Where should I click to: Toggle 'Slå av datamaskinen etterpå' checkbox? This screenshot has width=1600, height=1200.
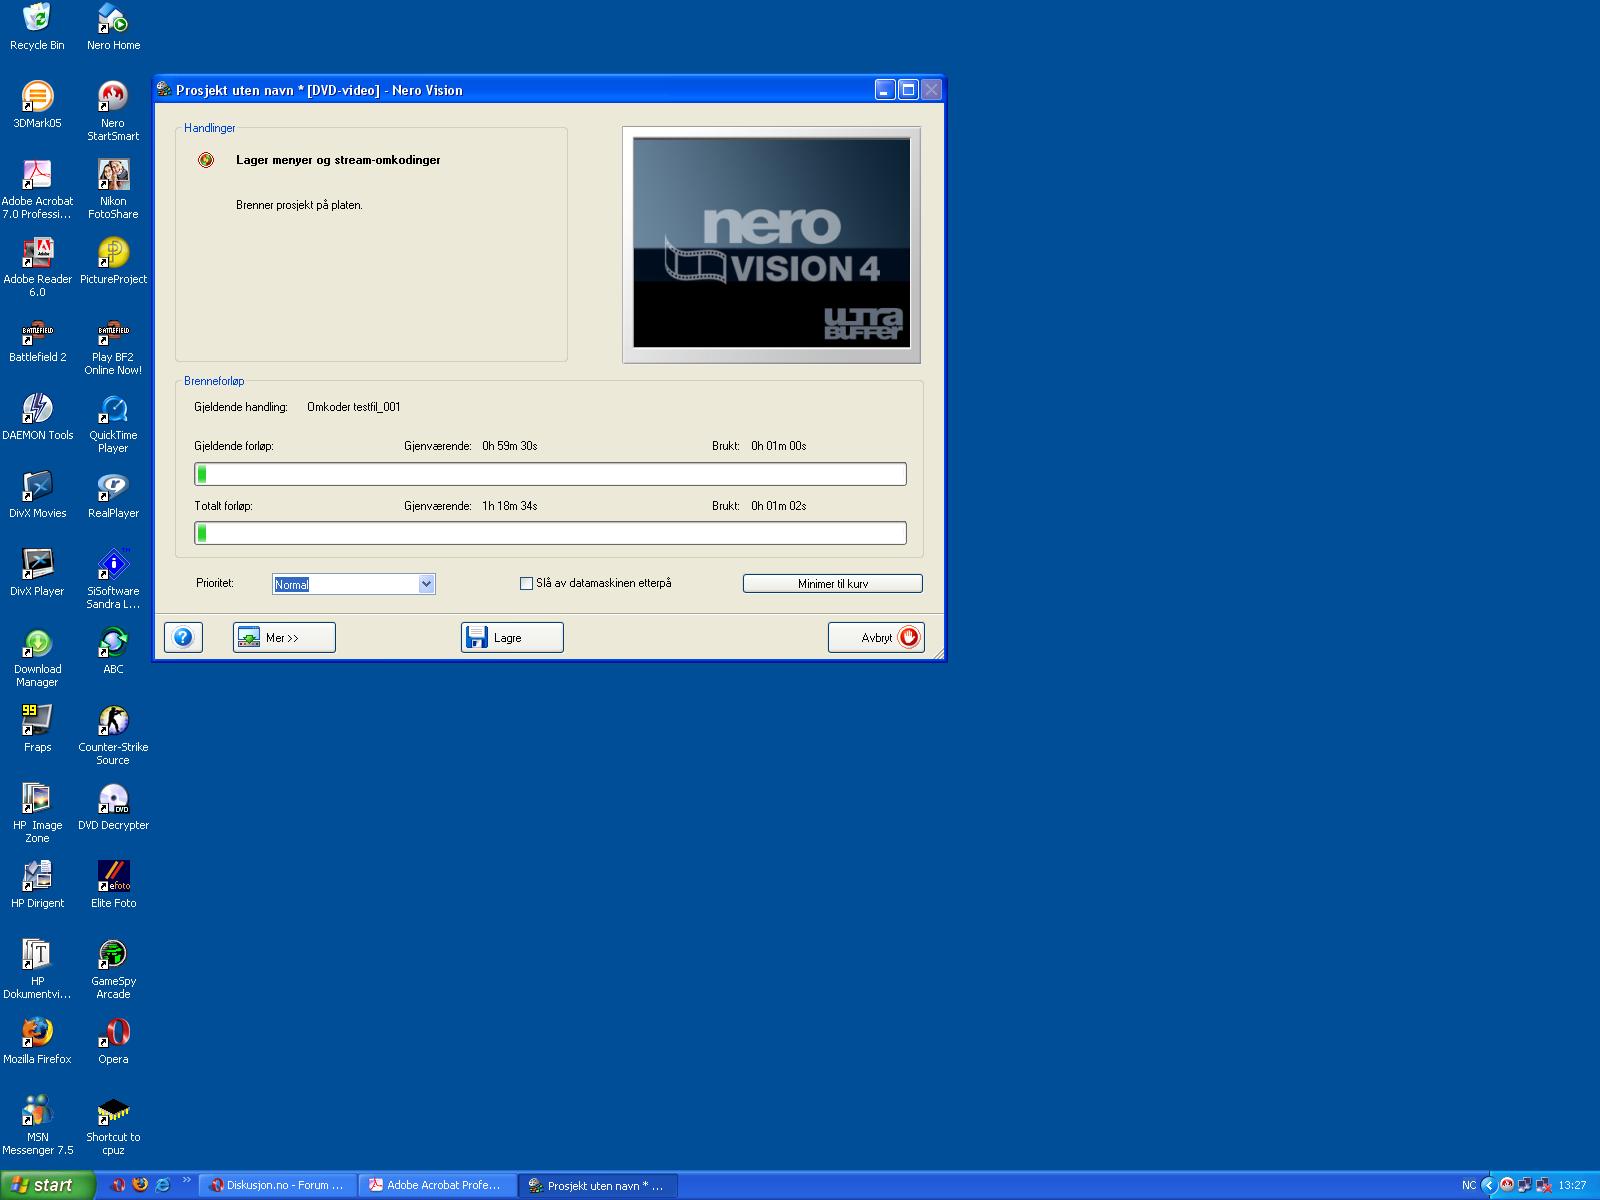[526, 583]
